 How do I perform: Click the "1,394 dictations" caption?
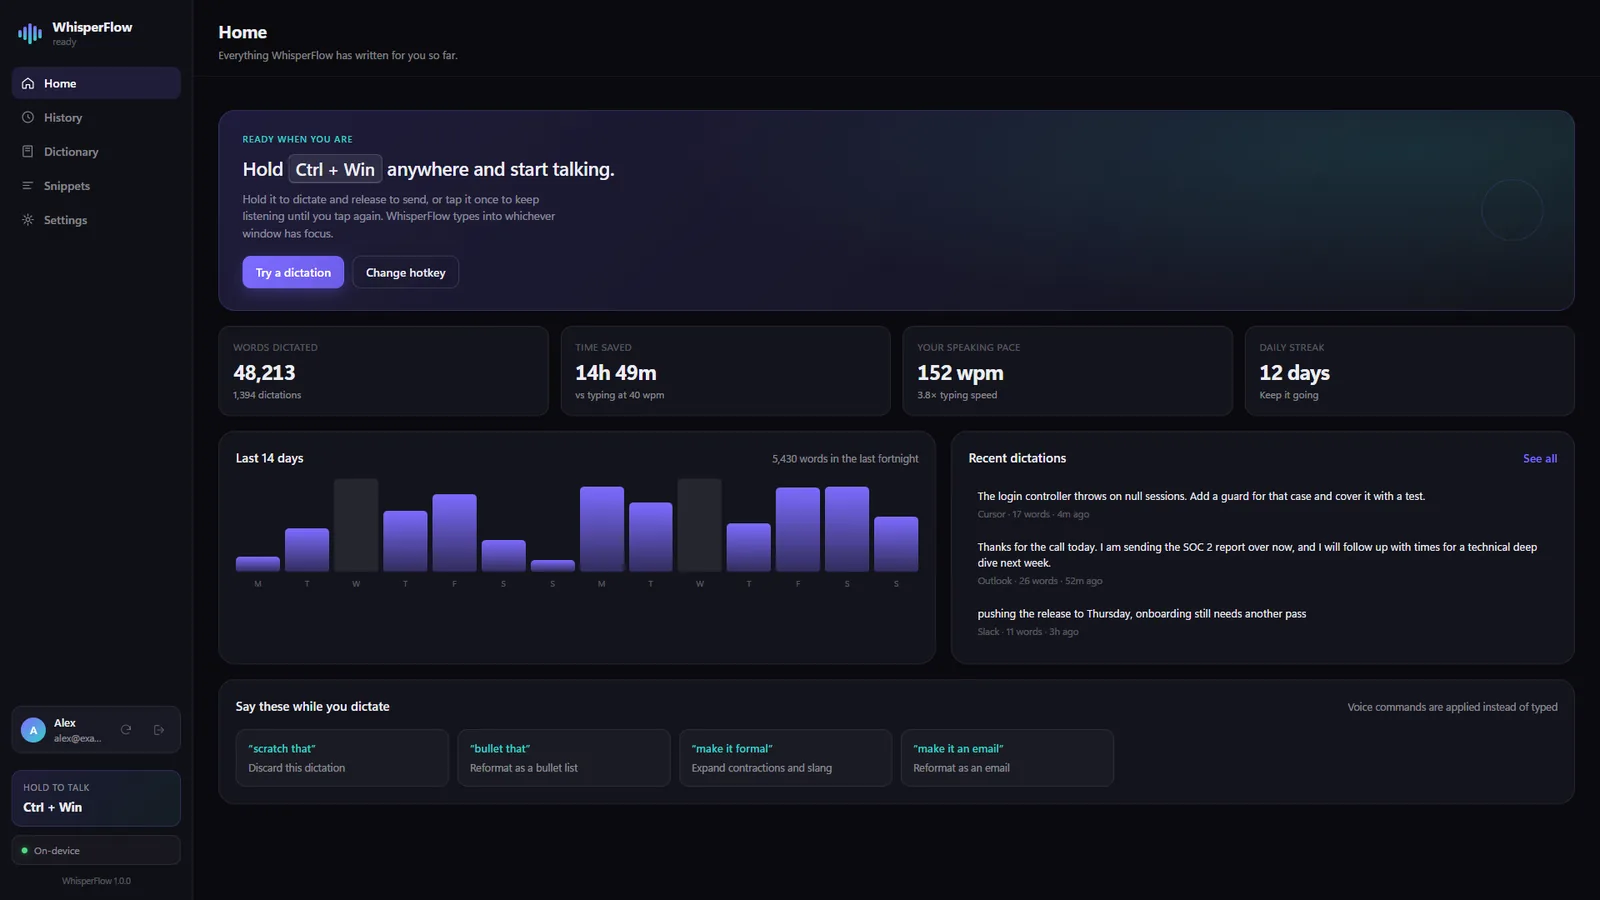[267, 396]
